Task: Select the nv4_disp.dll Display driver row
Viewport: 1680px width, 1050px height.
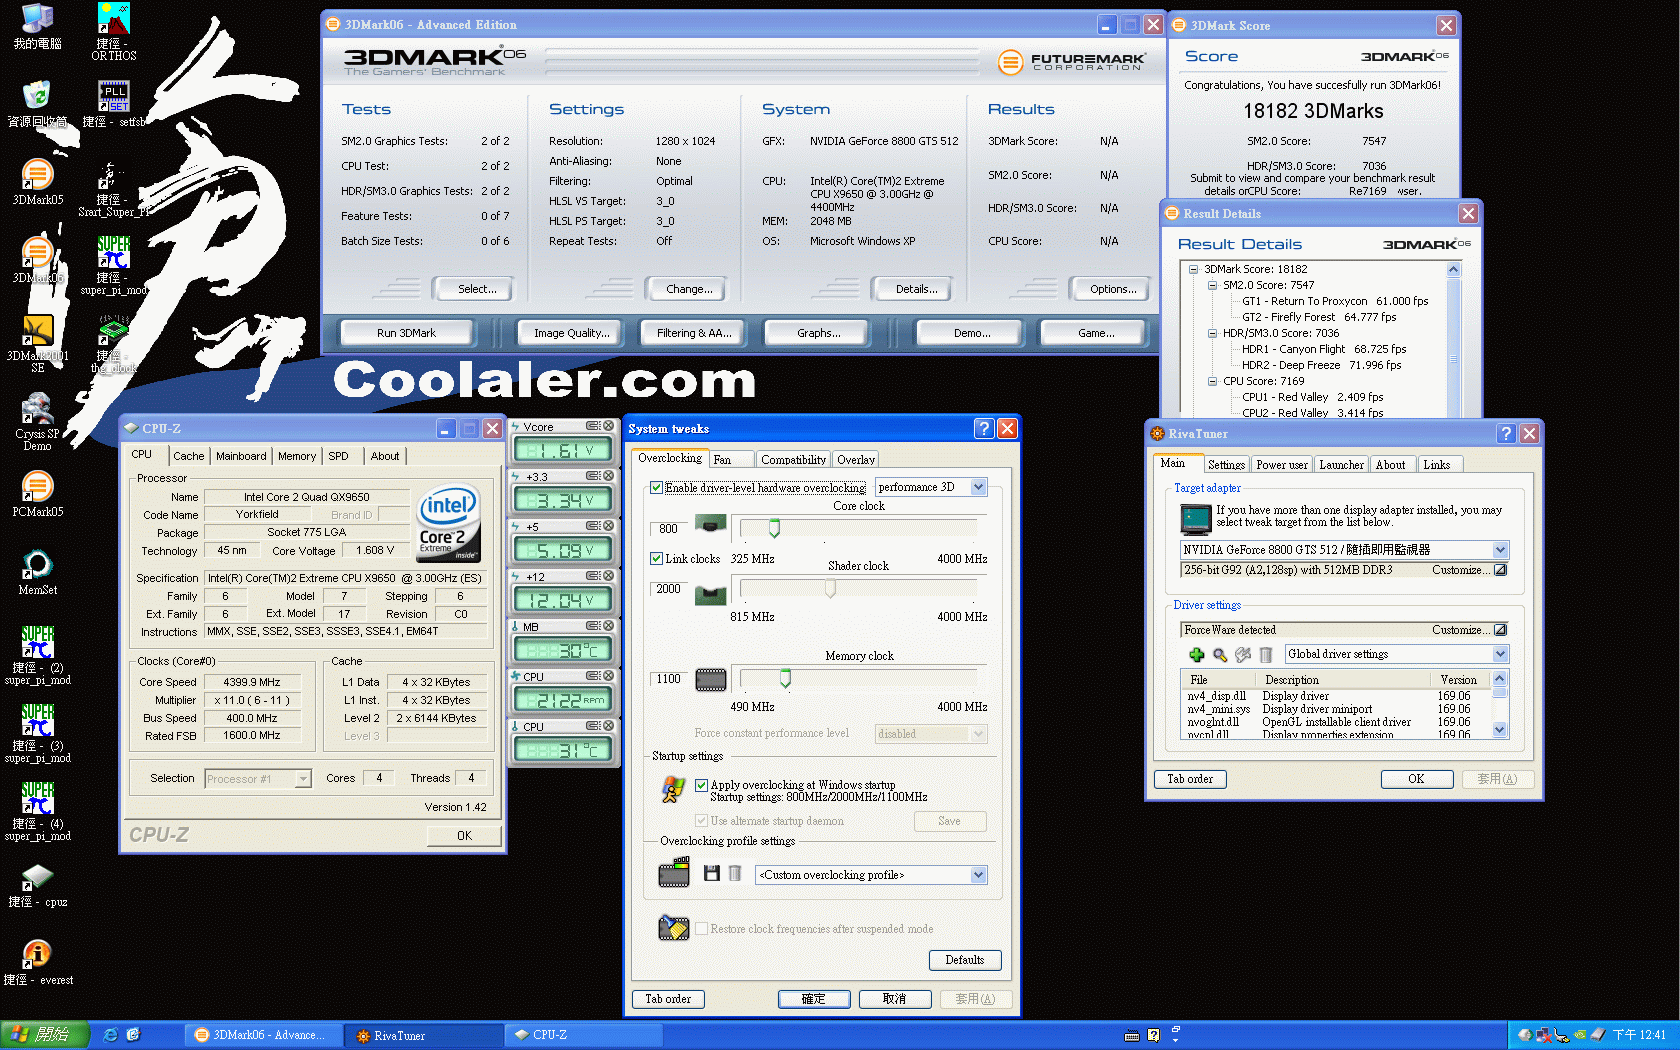Action: tap(1335, 696)
